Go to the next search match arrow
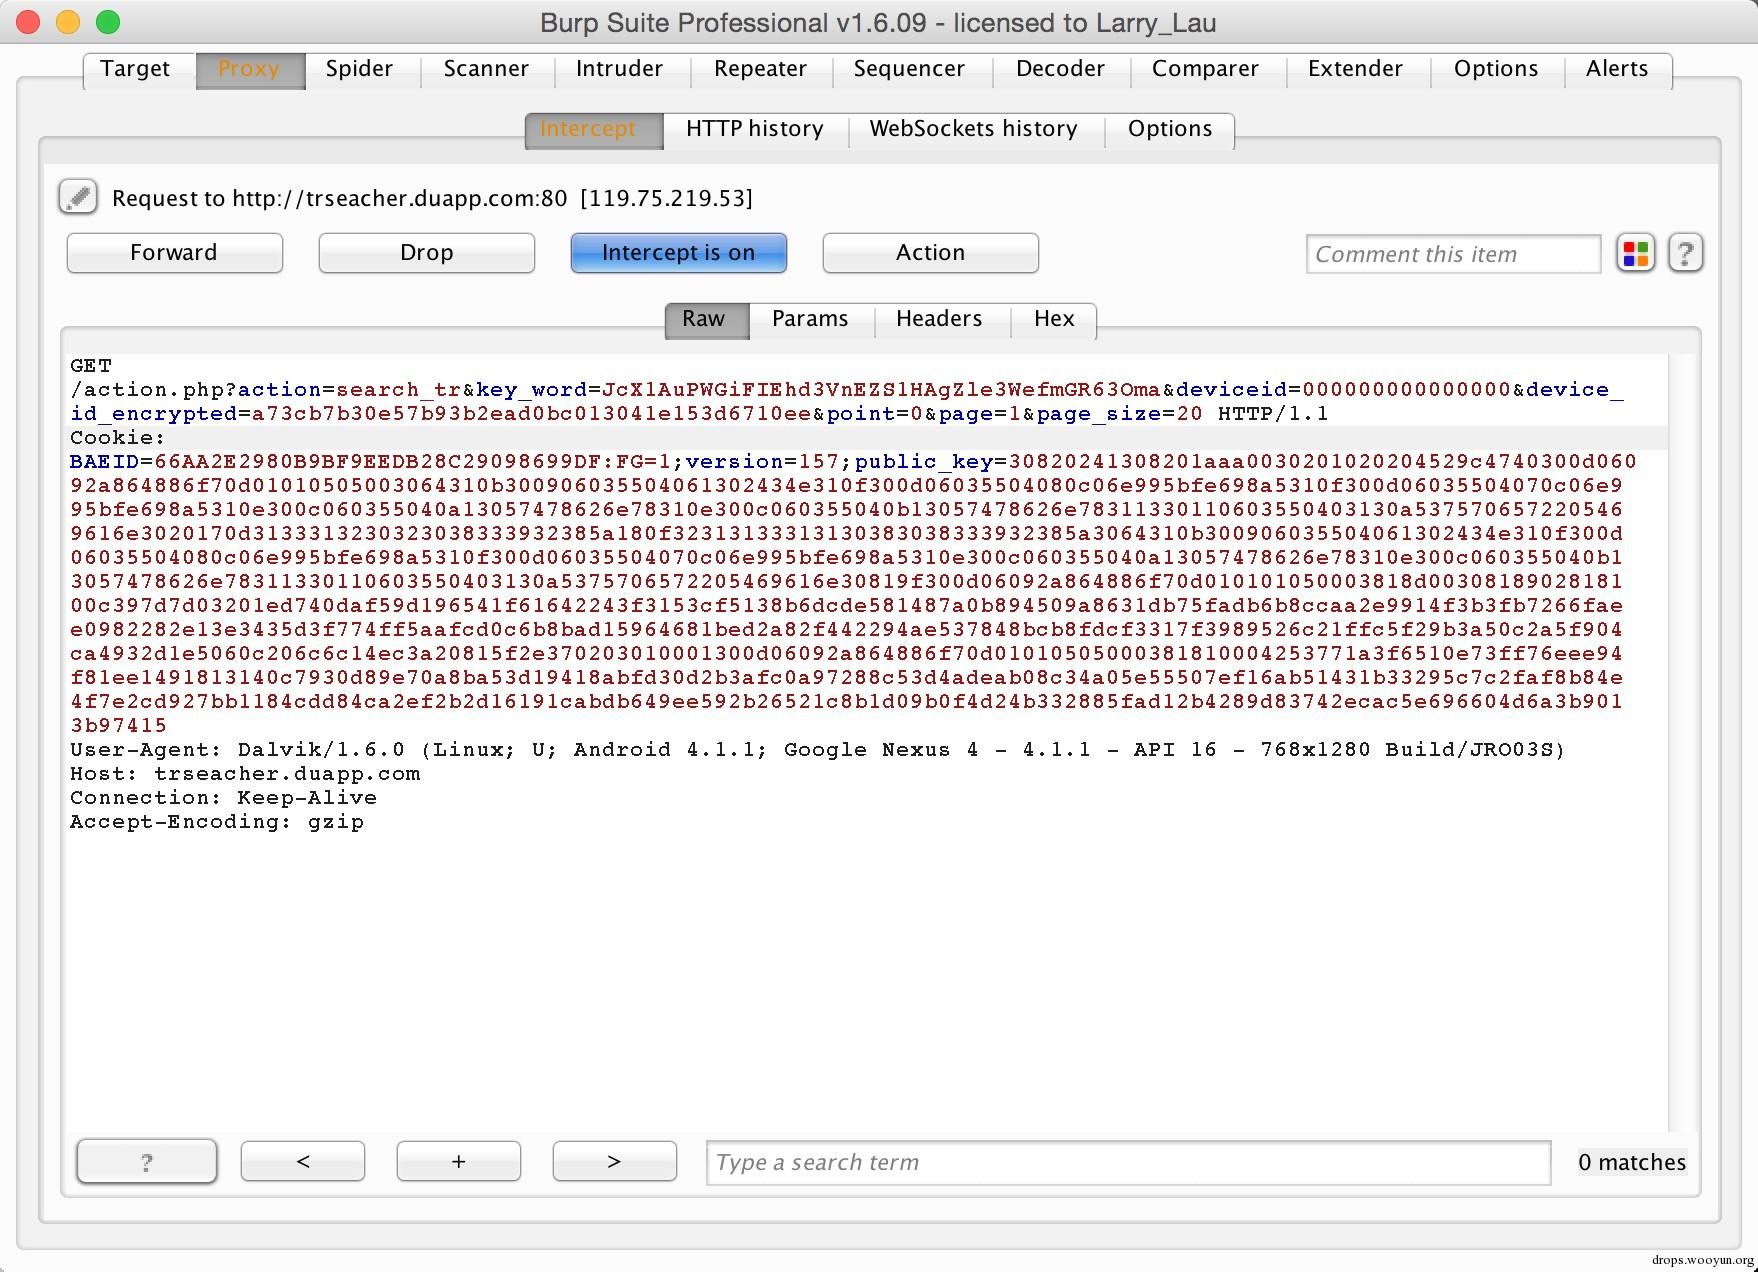Screen dimensions: 1758x1272 [x=615, y=1161]
